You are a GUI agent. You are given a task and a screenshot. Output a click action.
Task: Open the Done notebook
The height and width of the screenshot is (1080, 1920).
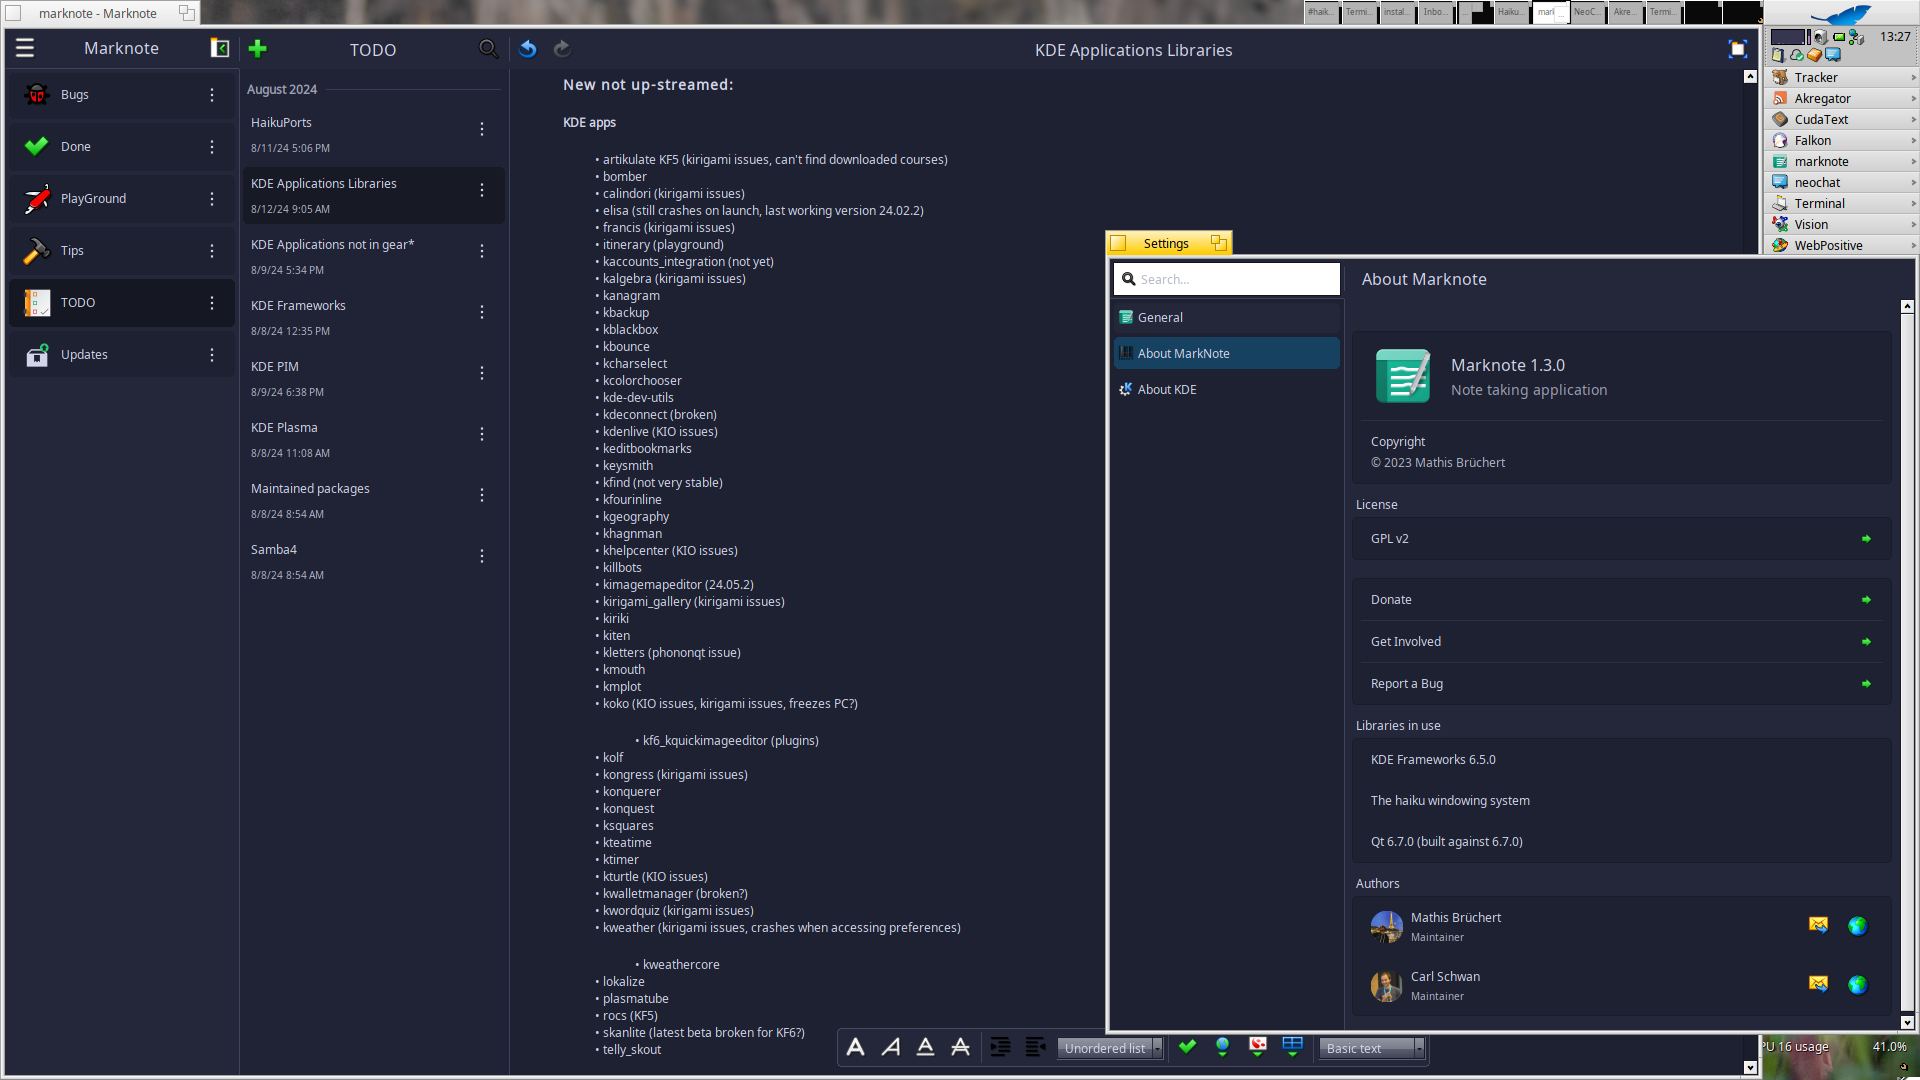(122, 147)
